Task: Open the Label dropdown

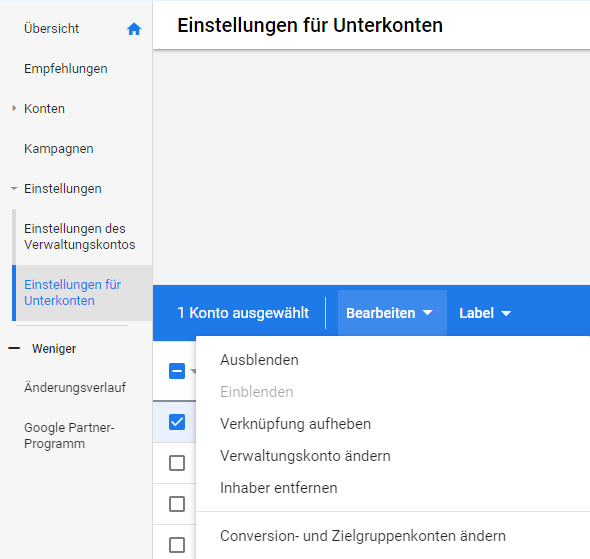Action: pos(485,313)
